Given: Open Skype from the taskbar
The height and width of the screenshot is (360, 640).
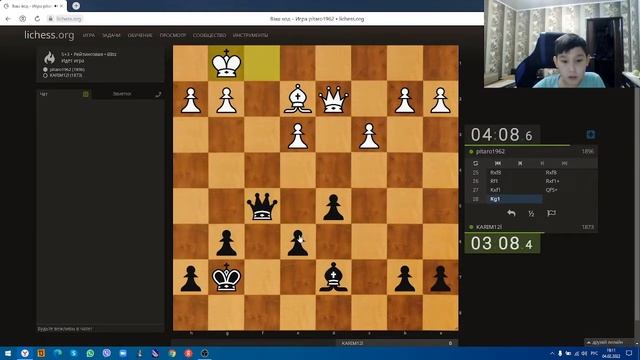Looking at the screenshot, I should coord(73,353).
